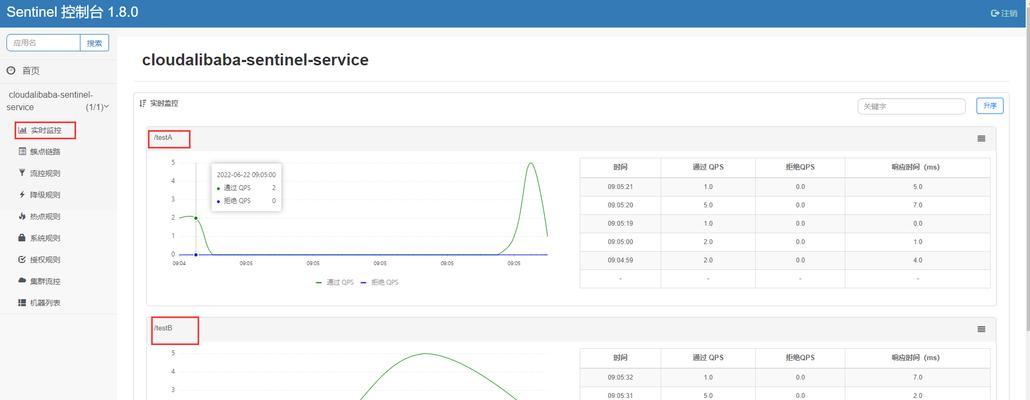Select the 09:05:21 time cell
The height and width of the screenshot is (400, 1030).
point(620,187)
